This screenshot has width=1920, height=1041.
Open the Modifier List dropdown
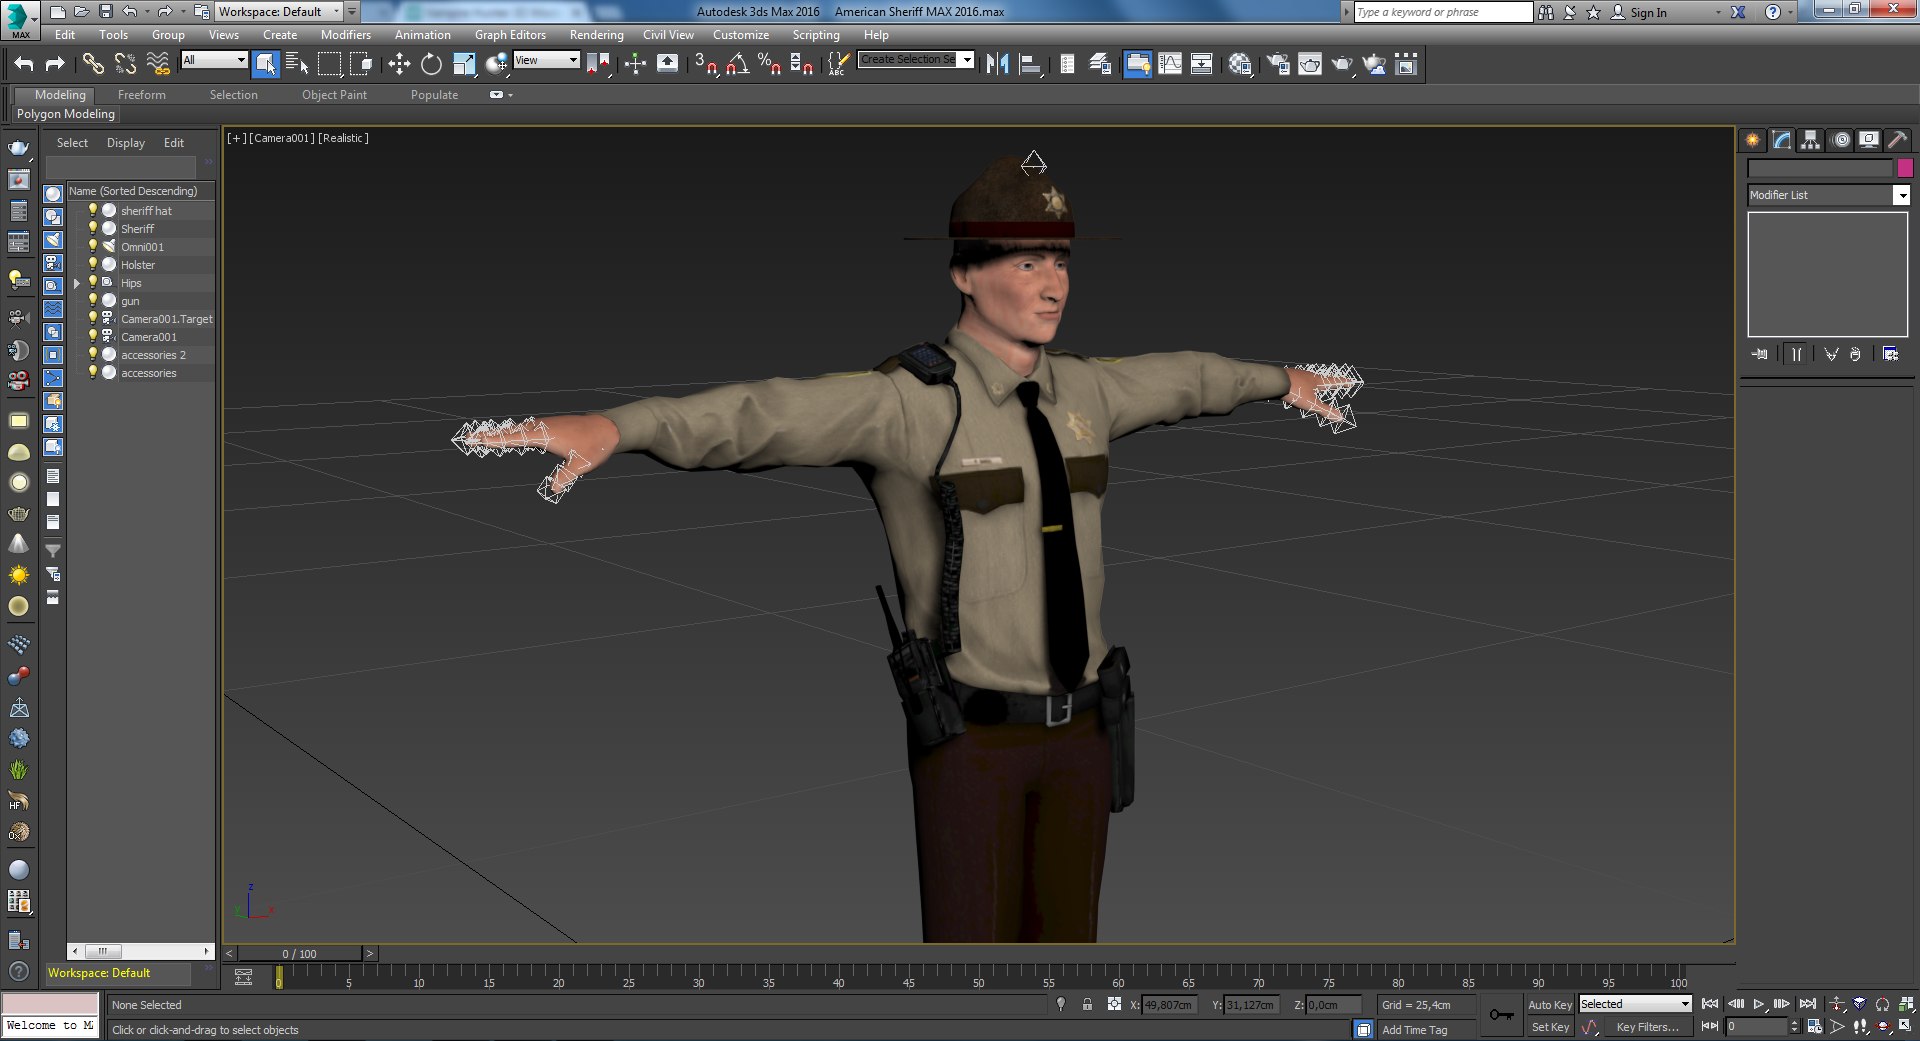click(1828, 195)
